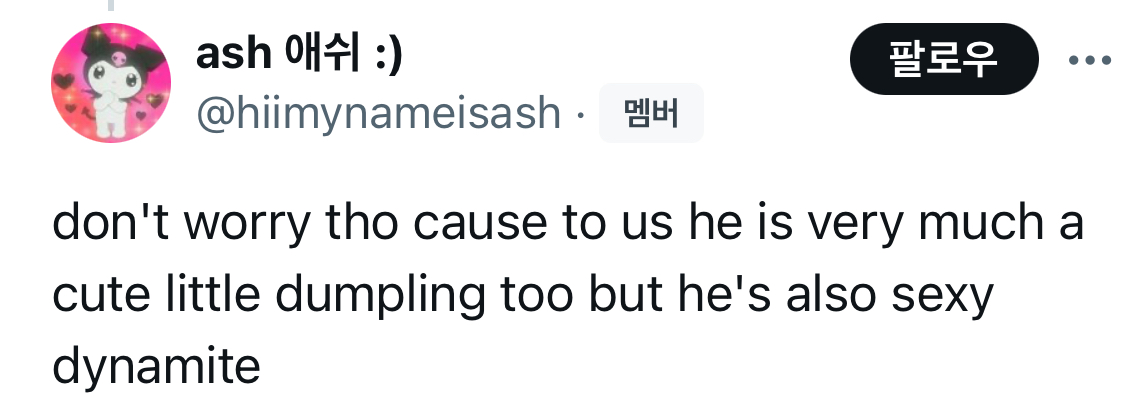Viewport: 1136px width, 415px height.
Task: Click the display name "ash 애쉬 :)"
Action: [x=300, y=54]
